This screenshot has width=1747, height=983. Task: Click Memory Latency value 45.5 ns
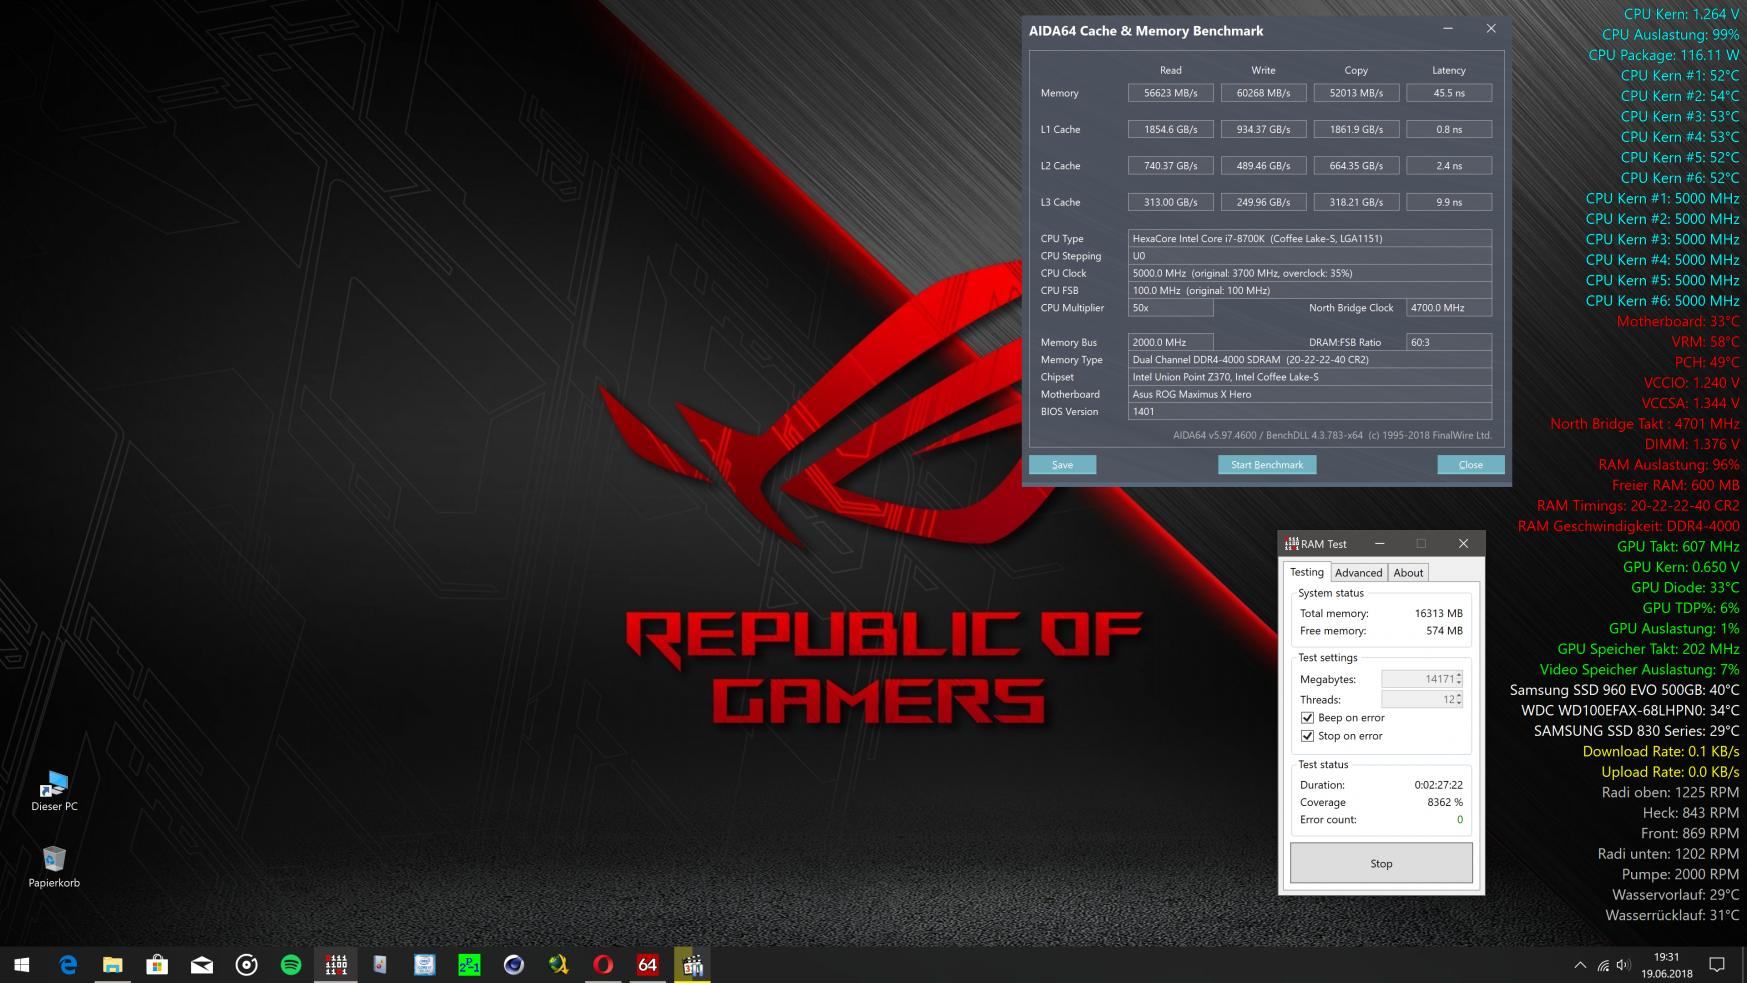coord(1449,93)
